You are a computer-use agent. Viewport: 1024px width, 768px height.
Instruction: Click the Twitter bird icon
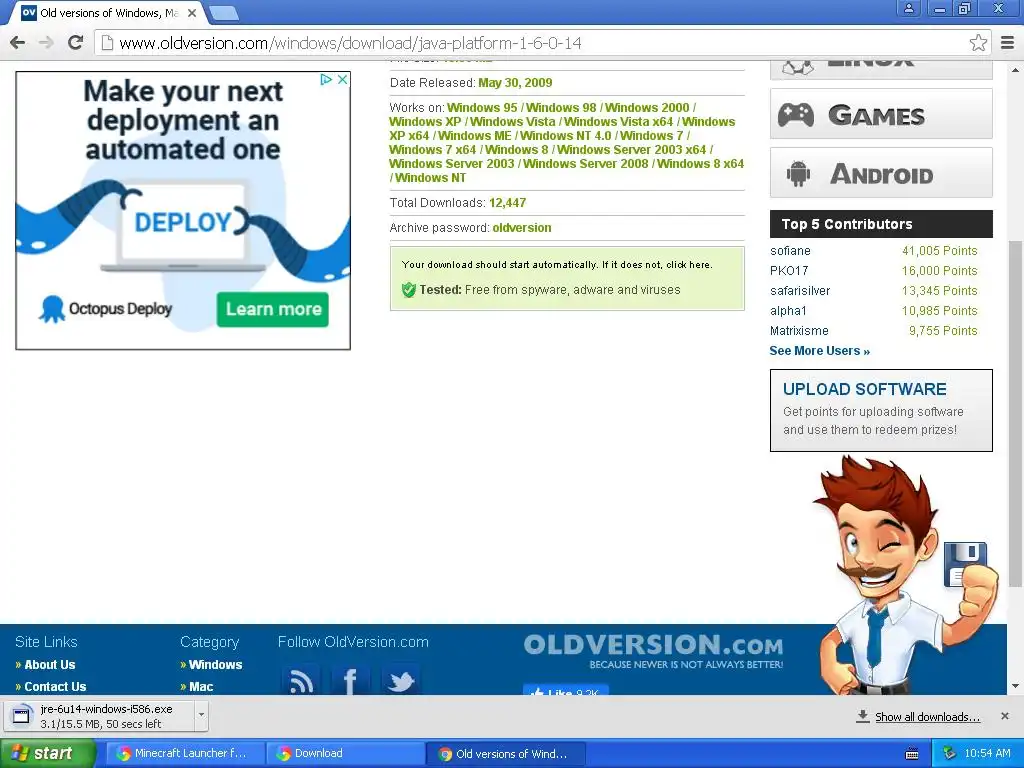[x=400, y=680]
